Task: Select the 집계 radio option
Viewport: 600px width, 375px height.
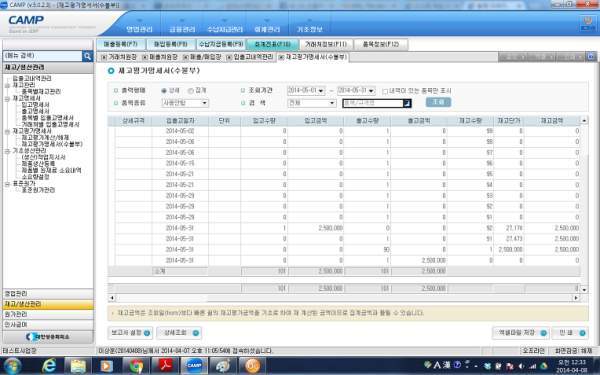Action: pyautogui.click(x=191, y=91)
